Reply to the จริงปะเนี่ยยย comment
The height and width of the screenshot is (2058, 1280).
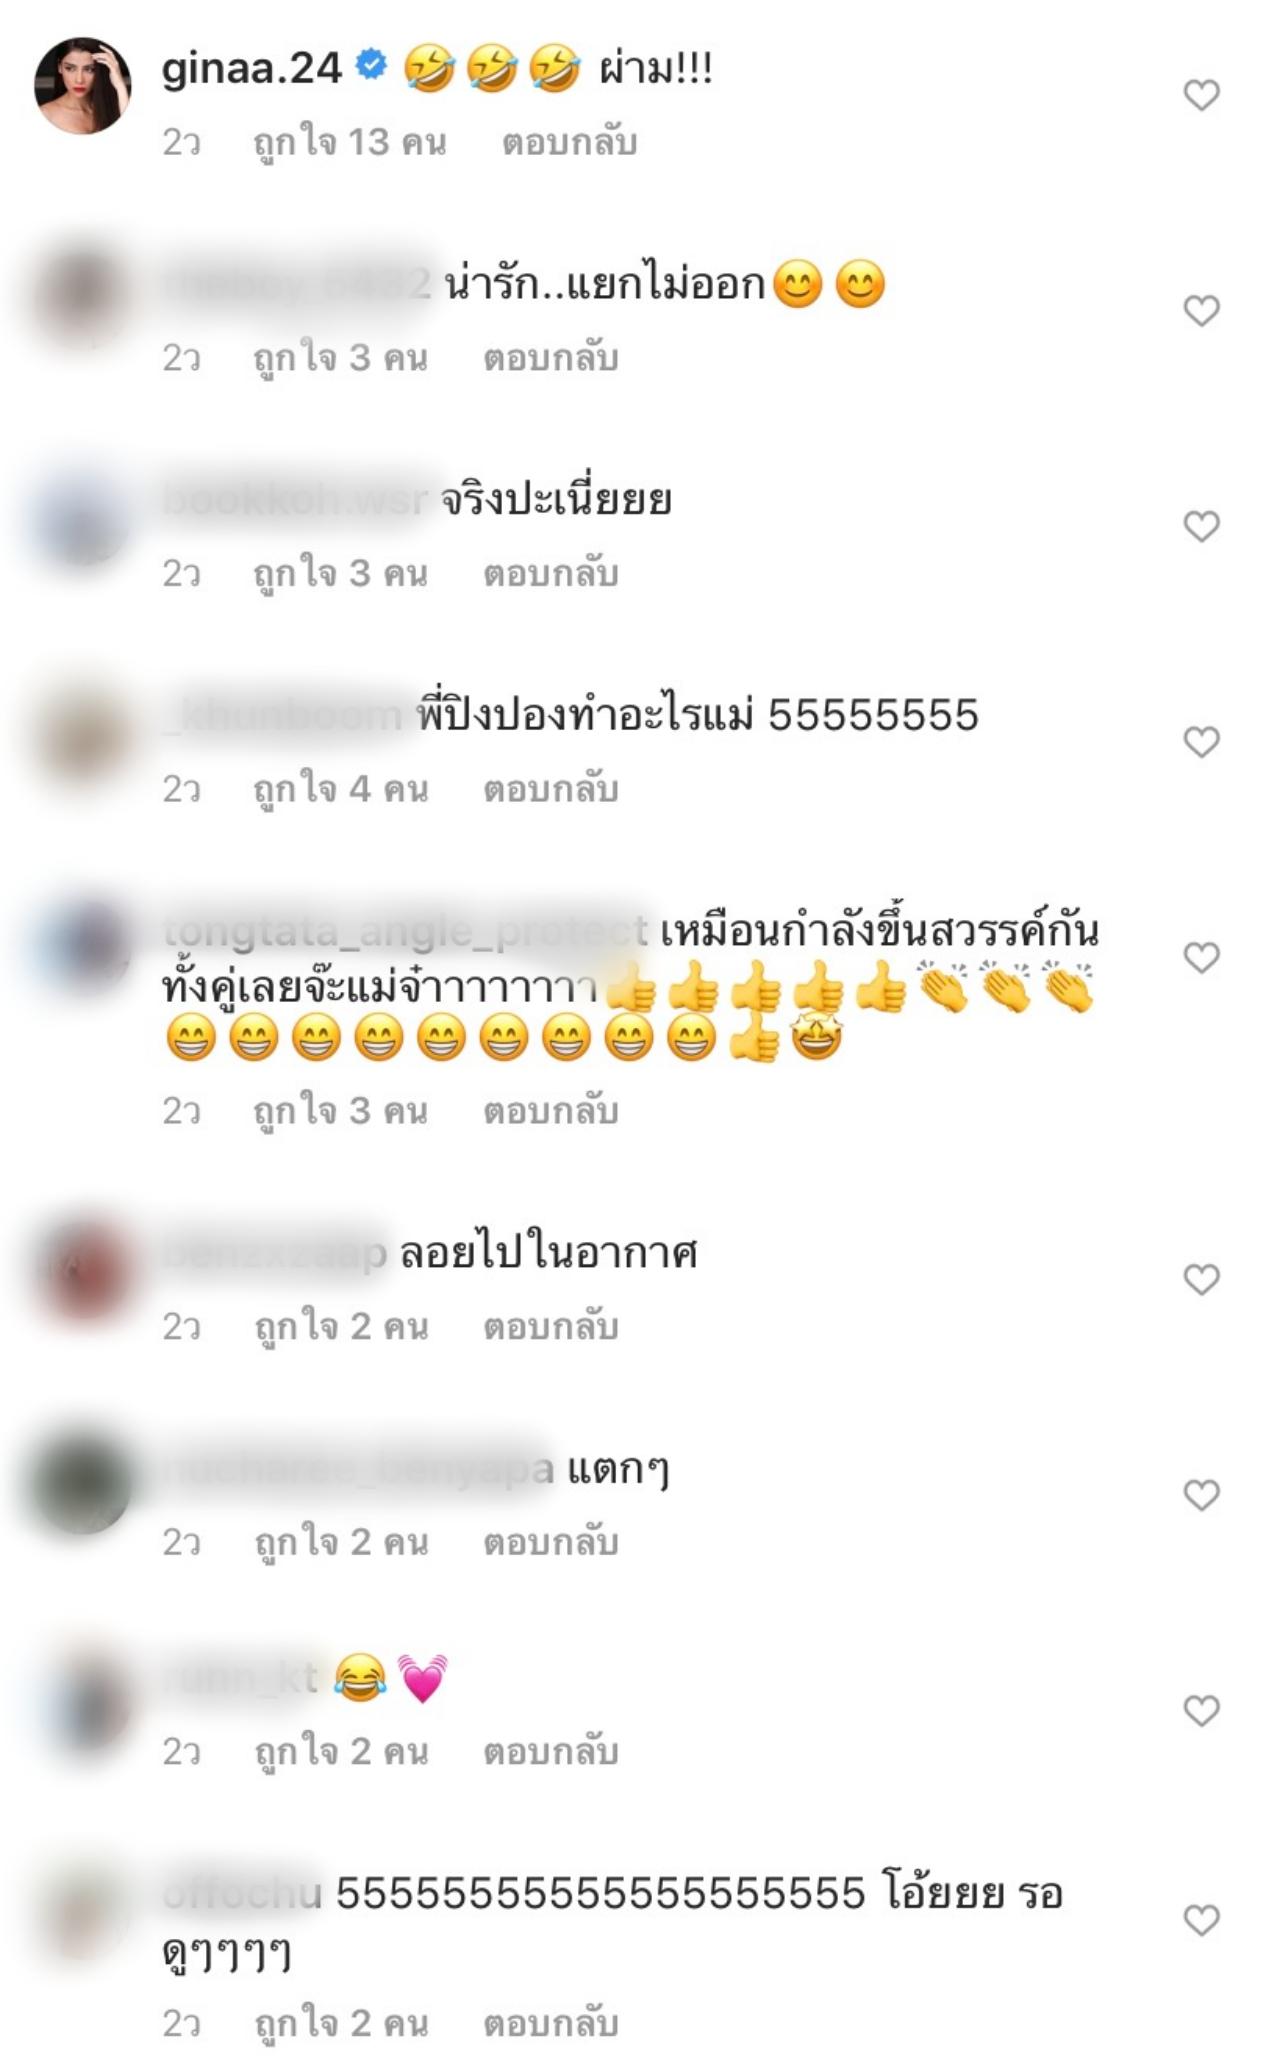(x=551, y=574)
